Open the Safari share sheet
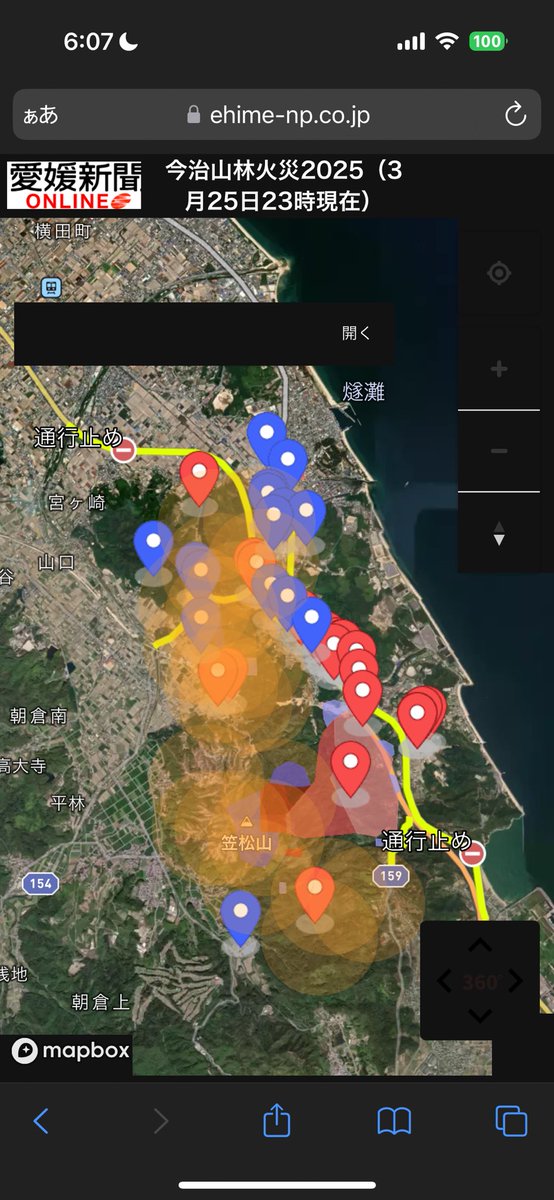This screenshot has height=1200, width=554. 276,1120
